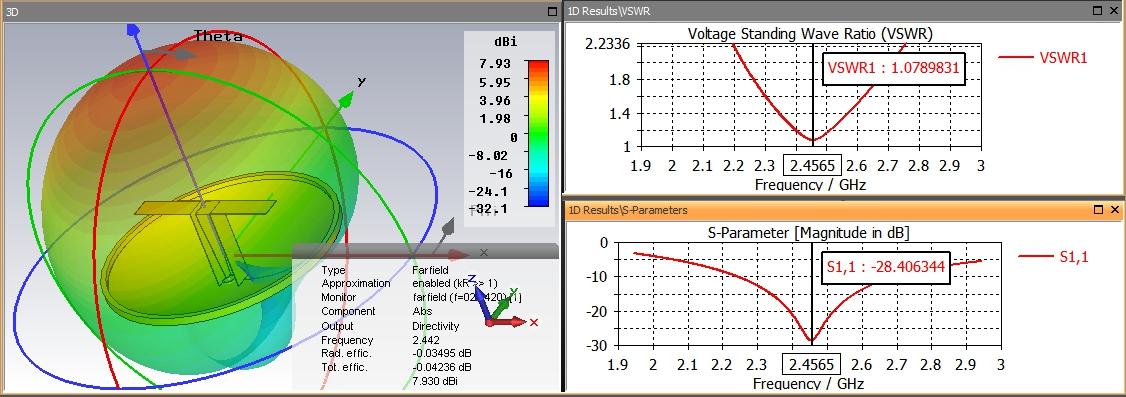Activate the 1D Results\VSWR title bar
This screenshot has width=1126, height=397.
826,11
